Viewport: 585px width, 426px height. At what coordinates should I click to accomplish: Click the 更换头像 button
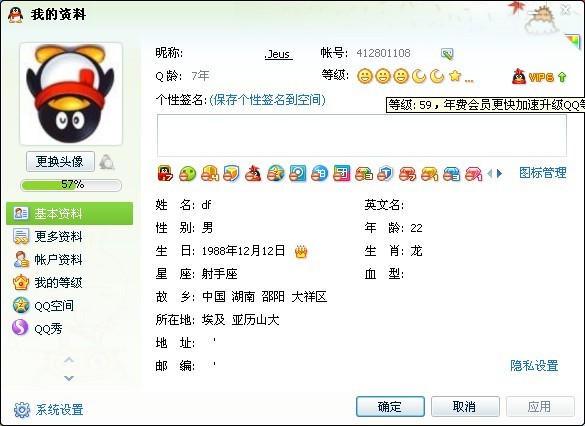(x=60, y=162)
